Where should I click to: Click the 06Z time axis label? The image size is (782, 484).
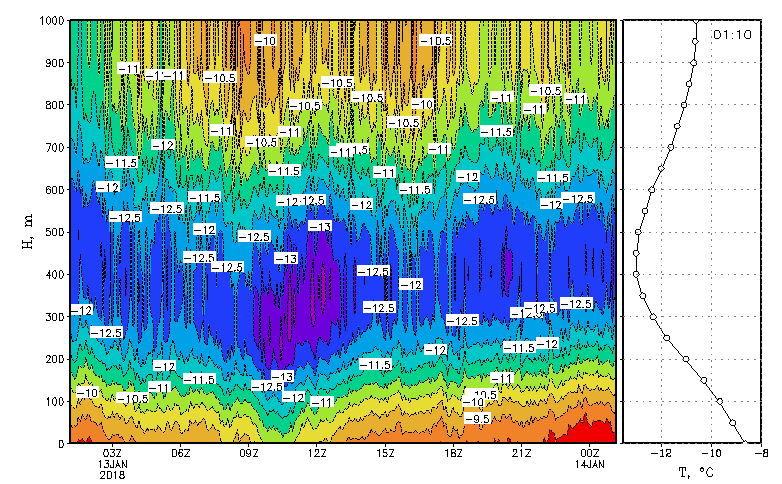(180, 452)
